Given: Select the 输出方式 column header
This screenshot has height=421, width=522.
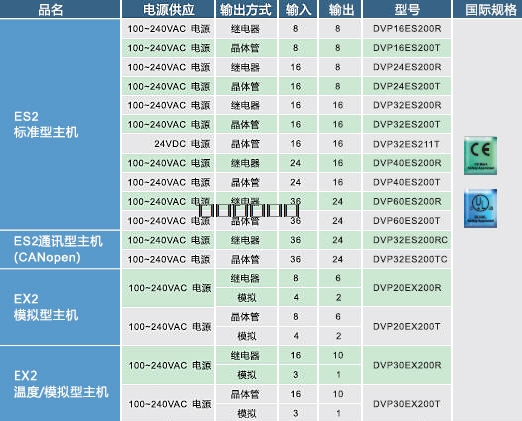Looking at the screenshot, I should (246, 10).
